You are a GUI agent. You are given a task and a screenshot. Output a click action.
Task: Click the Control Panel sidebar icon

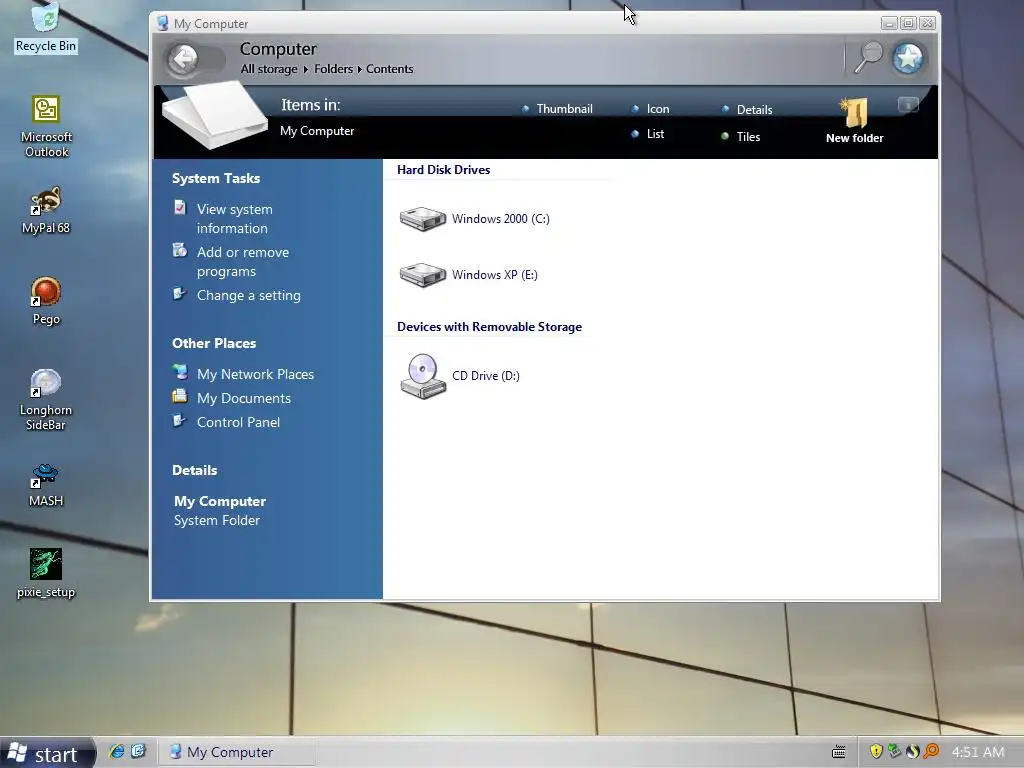(x=180, y=421)
